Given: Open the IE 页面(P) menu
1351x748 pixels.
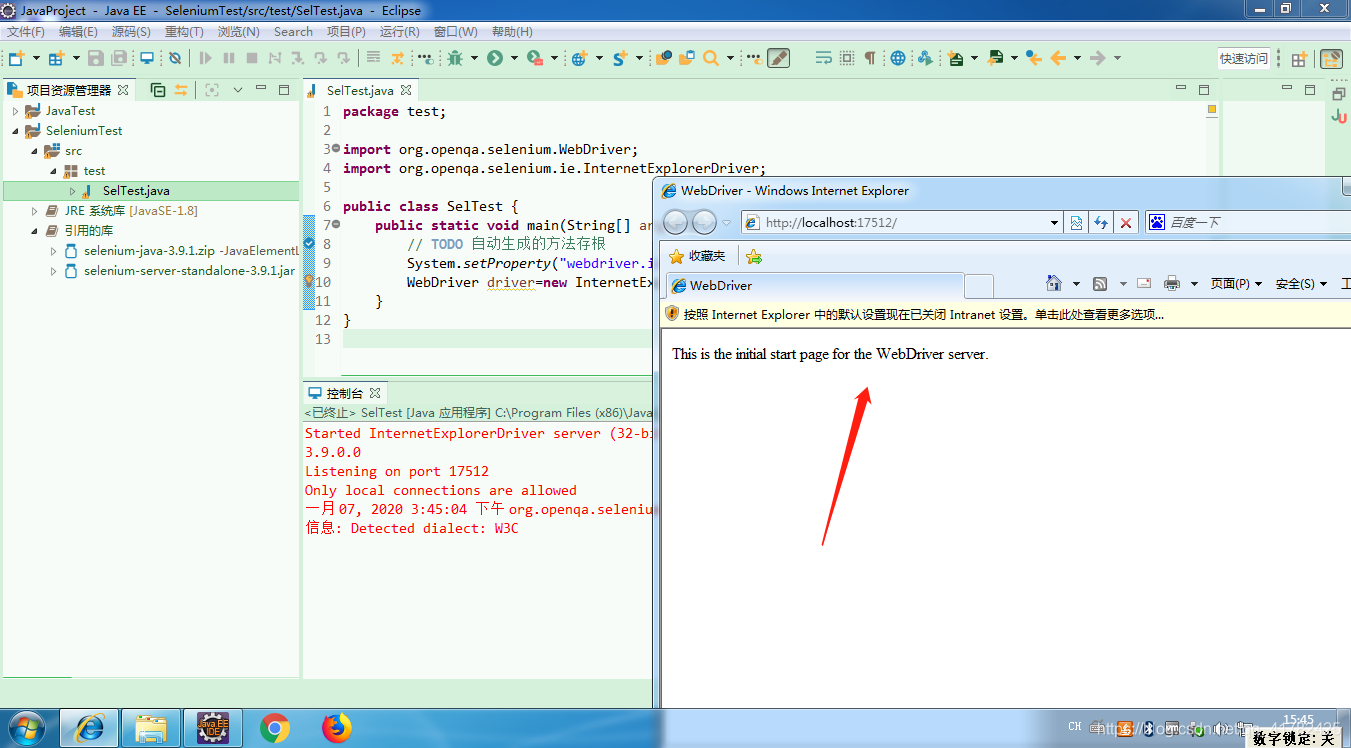Looking at the screenshot, I should coord(1236,283).
